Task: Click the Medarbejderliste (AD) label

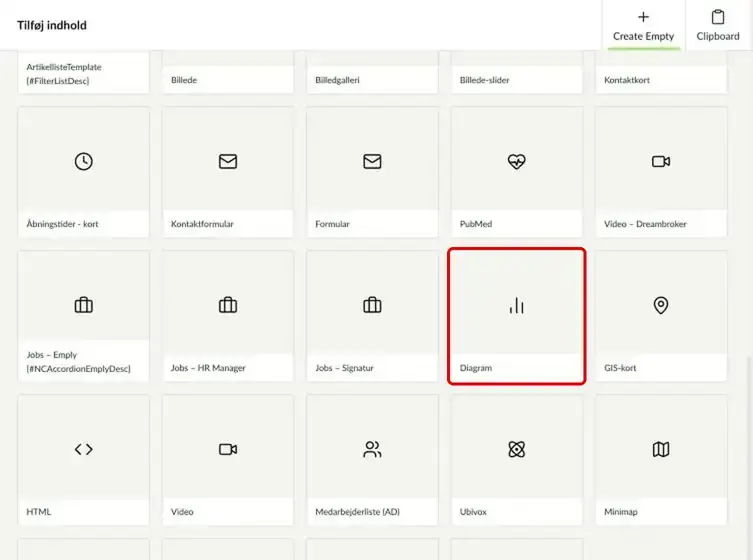Action: tap(357, 512)
